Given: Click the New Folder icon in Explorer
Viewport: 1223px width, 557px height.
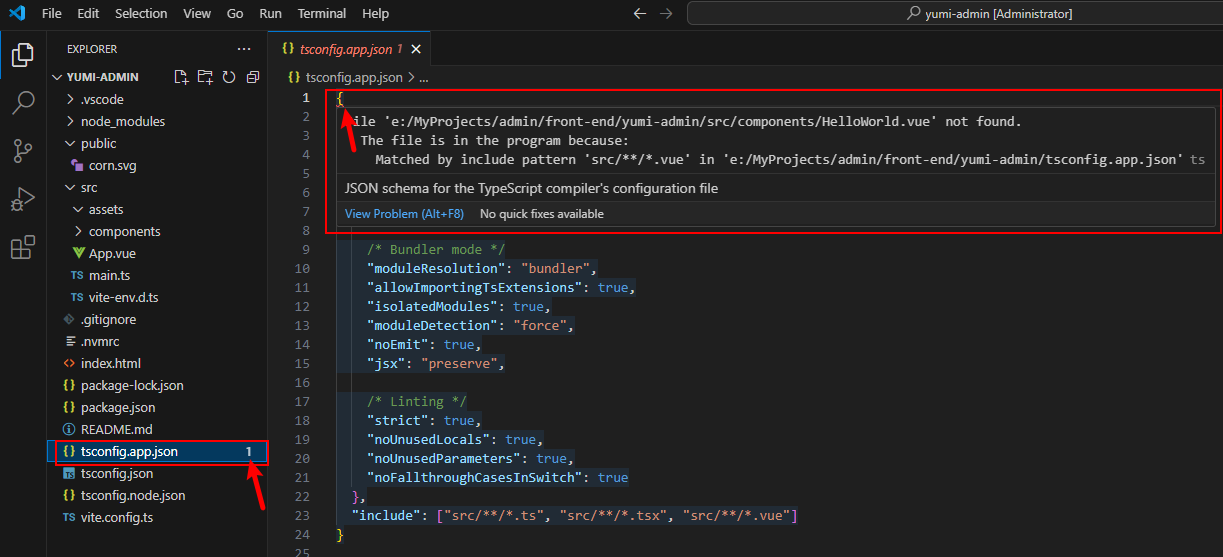Looking at the screenshot, I should pyautogui.click(x=205, y=77).
